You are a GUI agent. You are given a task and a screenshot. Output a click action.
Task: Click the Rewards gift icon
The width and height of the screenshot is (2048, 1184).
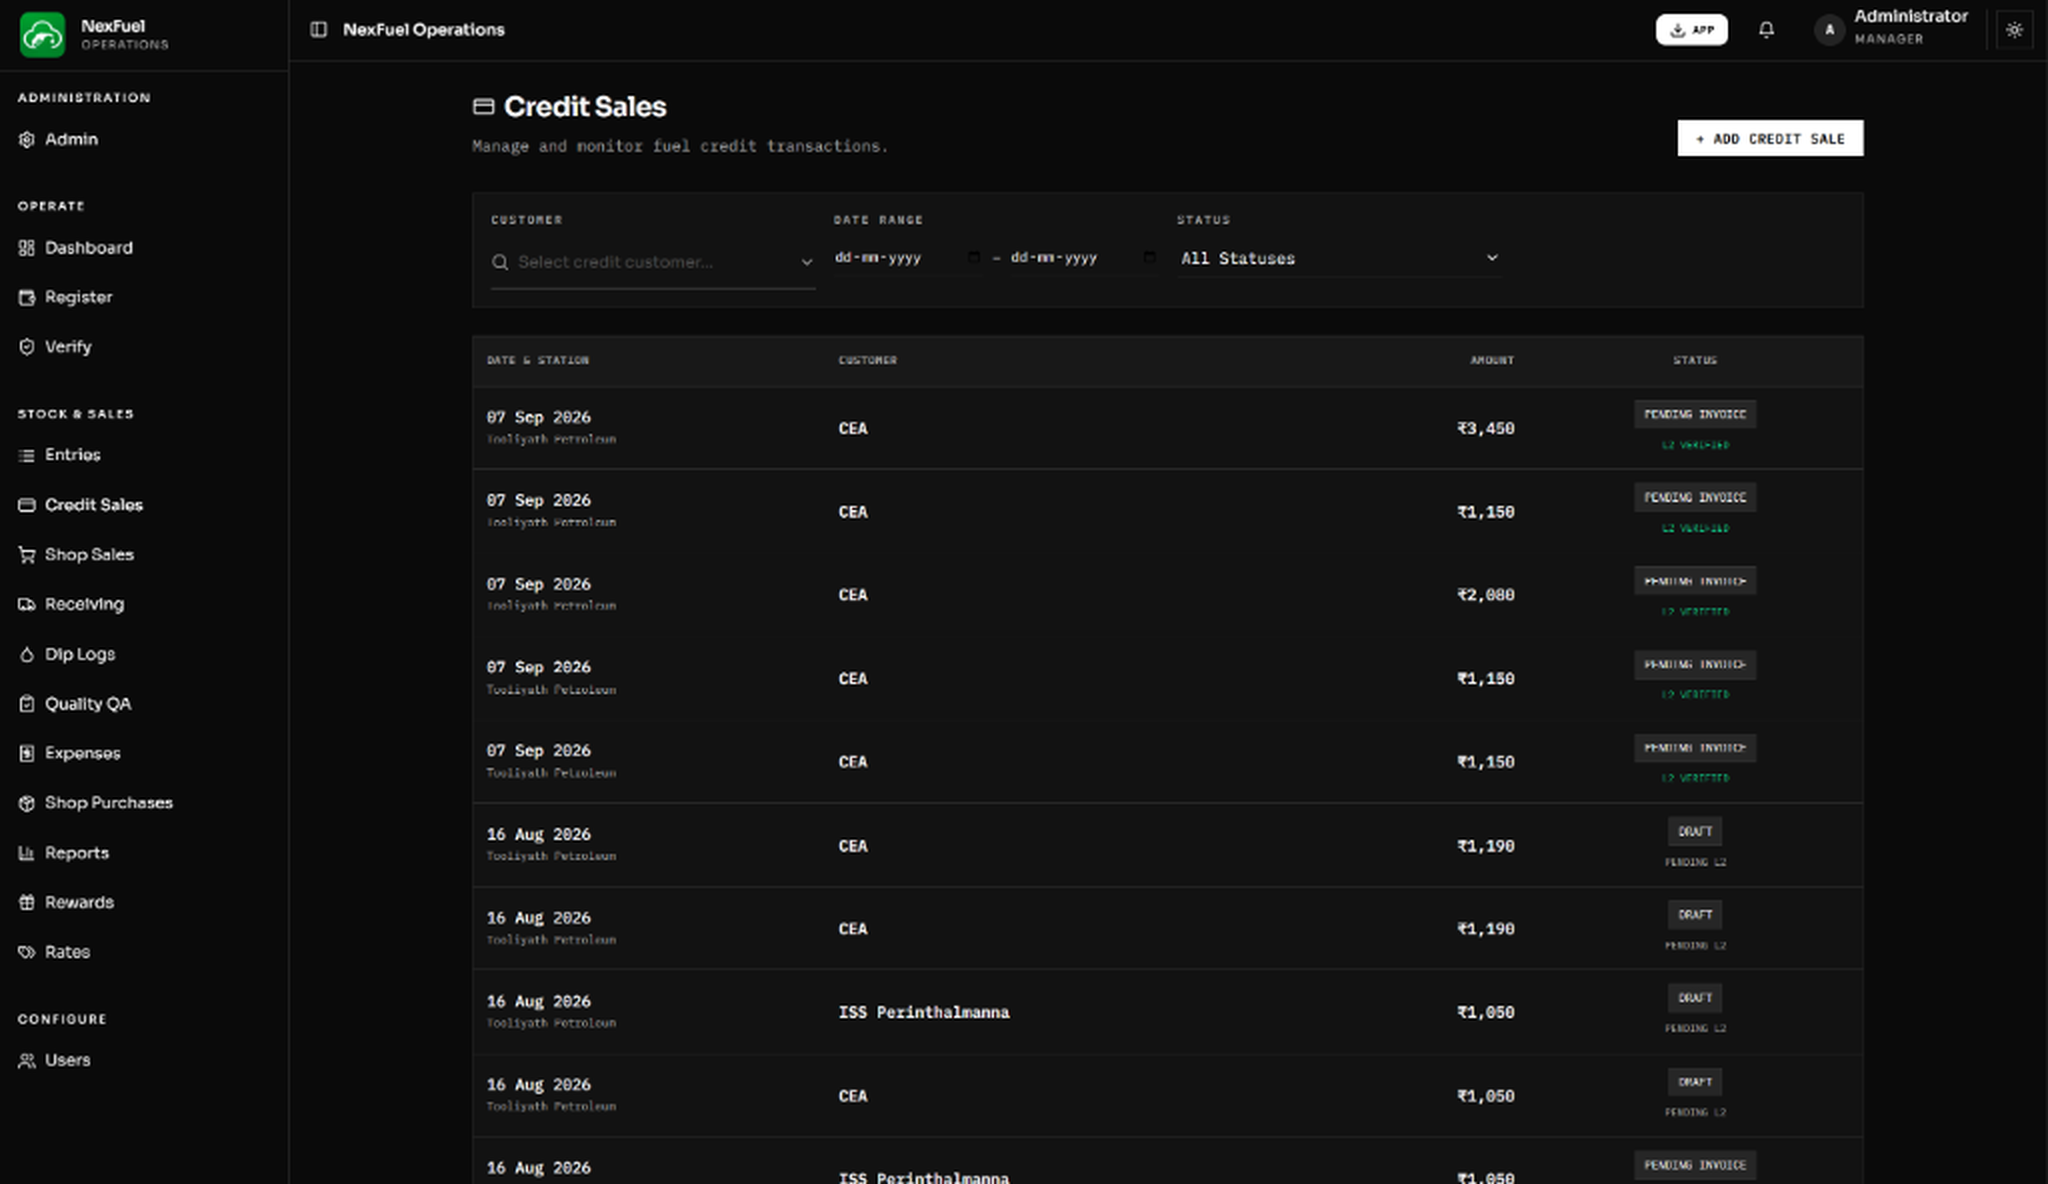click(x=27, y=902)
